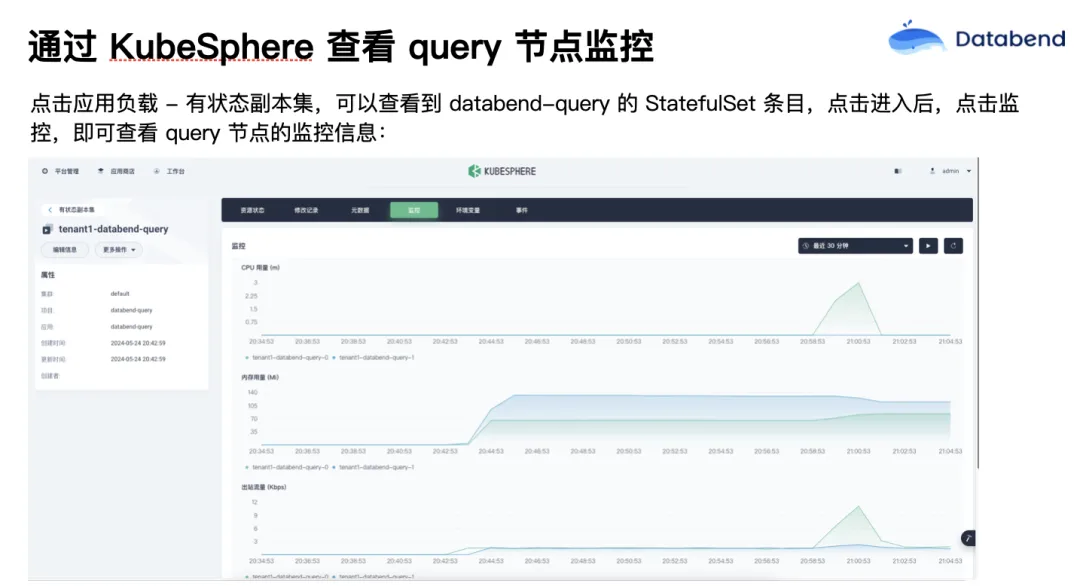Open 应用商店 app store
The width and height of the screenshot is (1080, 586).
(116, 171)
